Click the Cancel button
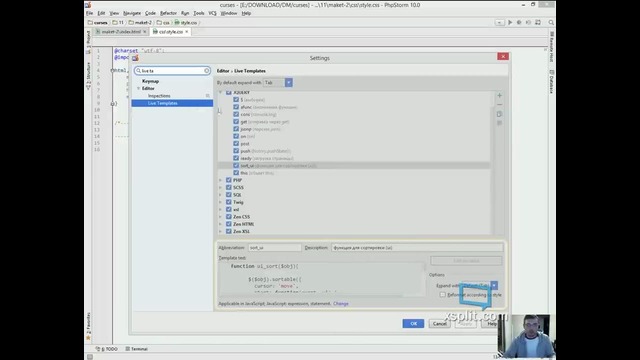 (440, 324)
